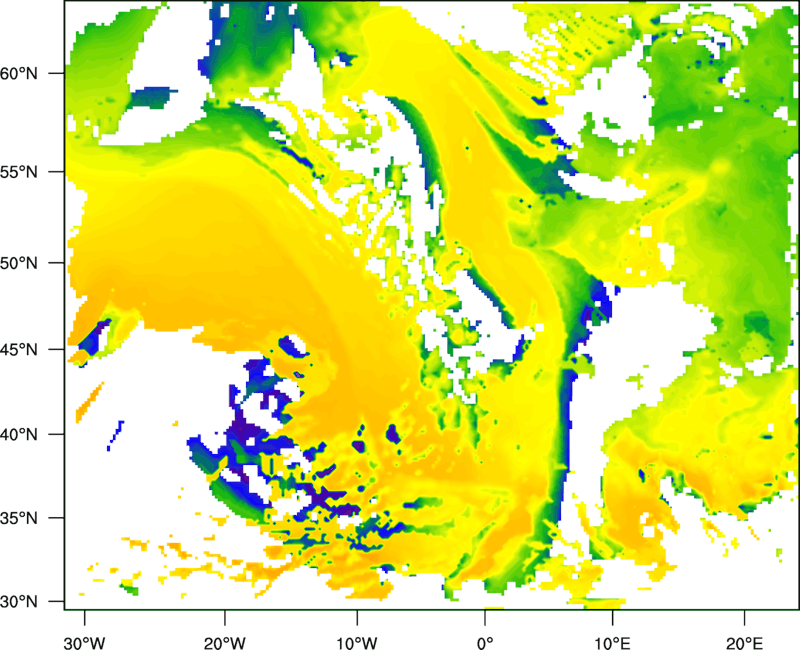Click the 45°N latitude label
The height and width of the screenshot is (650, 800).
tap(19, 349)
